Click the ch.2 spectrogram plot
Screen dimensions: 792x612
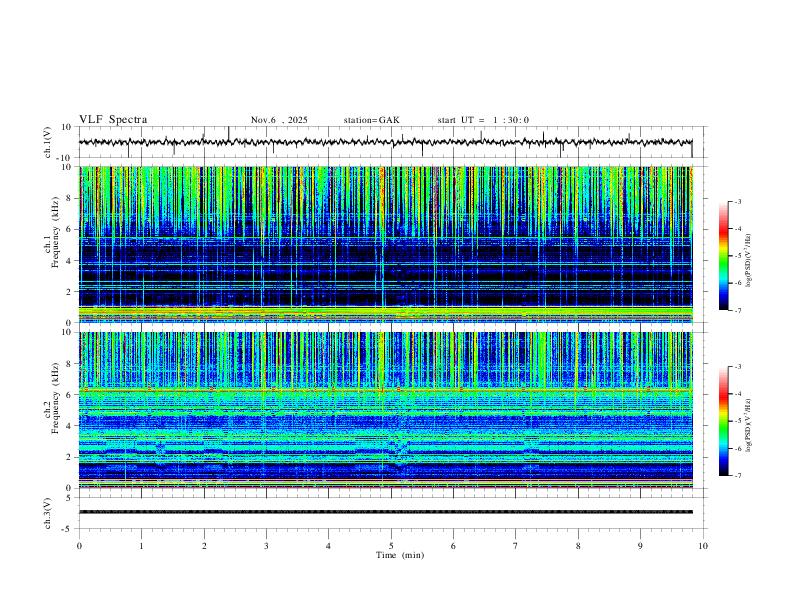point(386,410)
